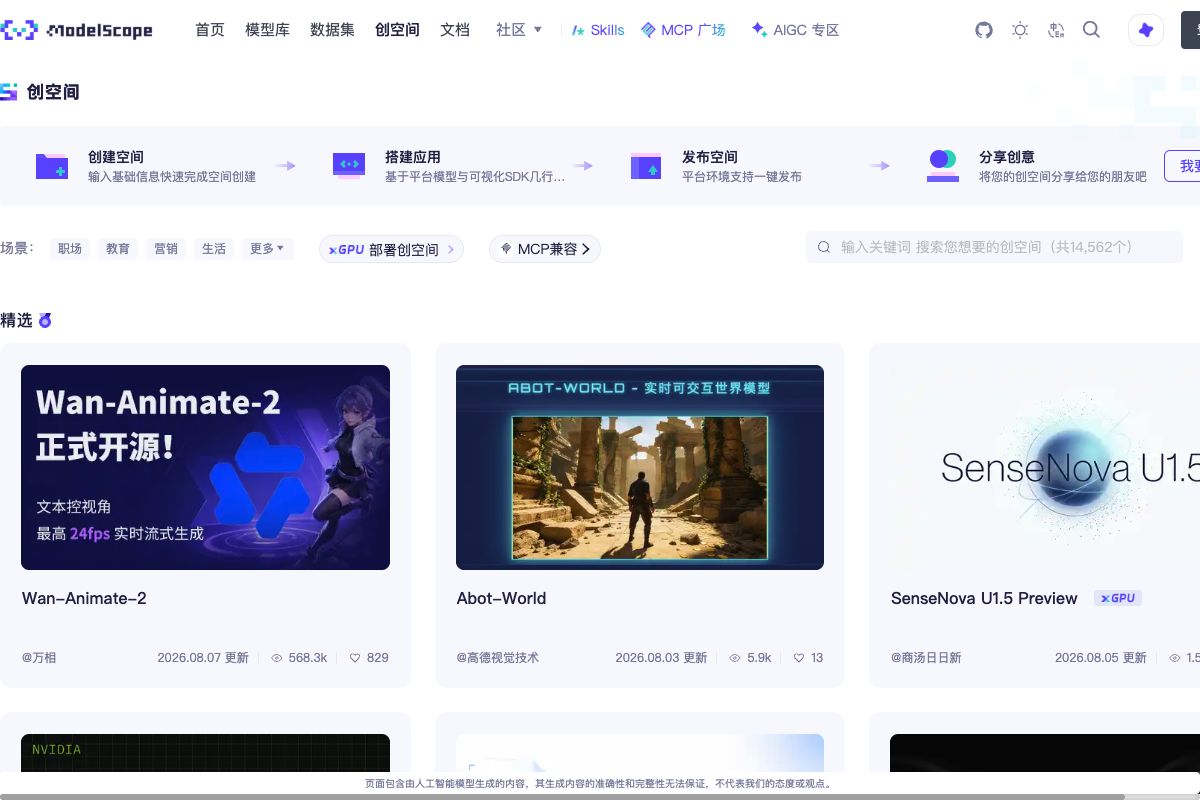Open the SenseNova U1.5 cover thumbnail
Image resolution: width=1200 pixels, height=800 pixels.
tap(1045, 467)
